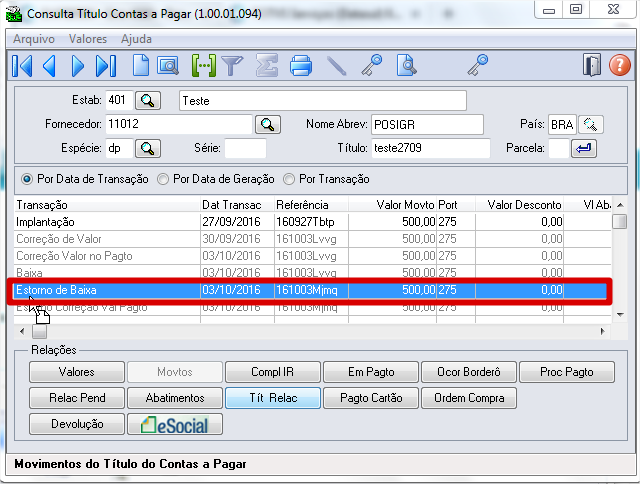
Task: Go to next record arrow icon
Action: click(x=78, y=66)
